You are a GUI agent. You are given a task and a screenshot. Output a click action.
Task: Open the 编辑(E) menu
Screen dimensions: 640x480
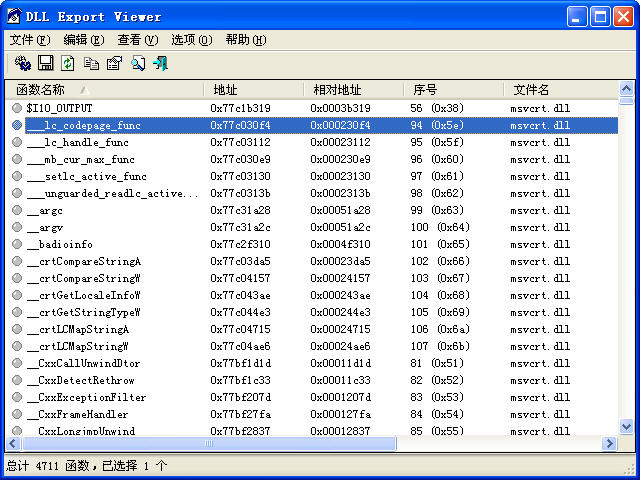tap(84, 40)
